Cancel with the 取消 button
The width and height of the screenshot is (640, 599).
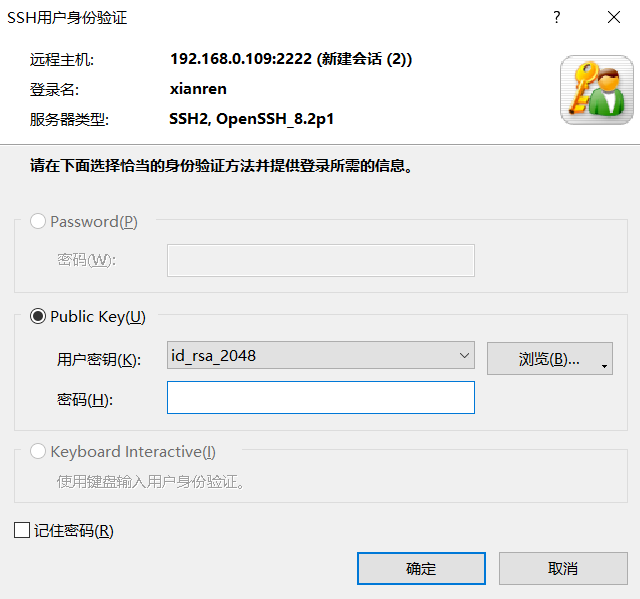563,568
